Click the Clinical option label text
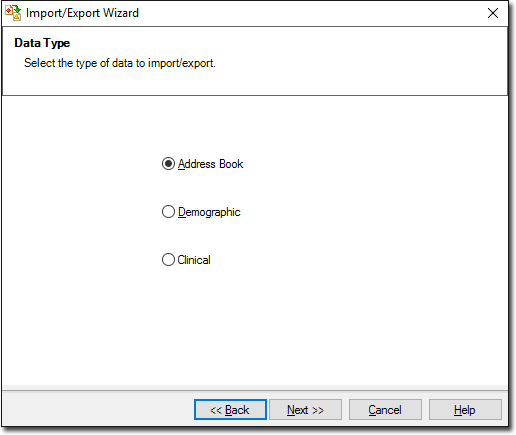Image resolution: width=516 pixels, height=435 pixels. click(194, 260)
